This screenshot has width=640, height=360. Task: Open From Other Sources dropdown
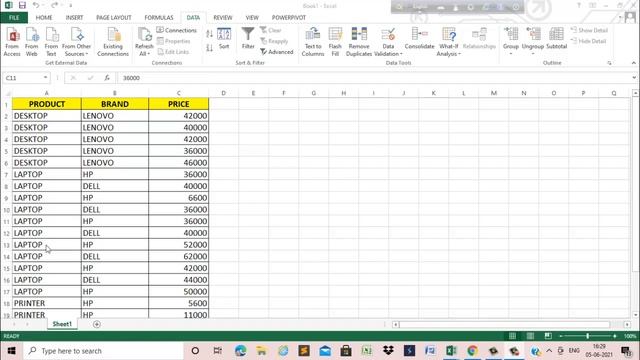click(x=77, y=42)
